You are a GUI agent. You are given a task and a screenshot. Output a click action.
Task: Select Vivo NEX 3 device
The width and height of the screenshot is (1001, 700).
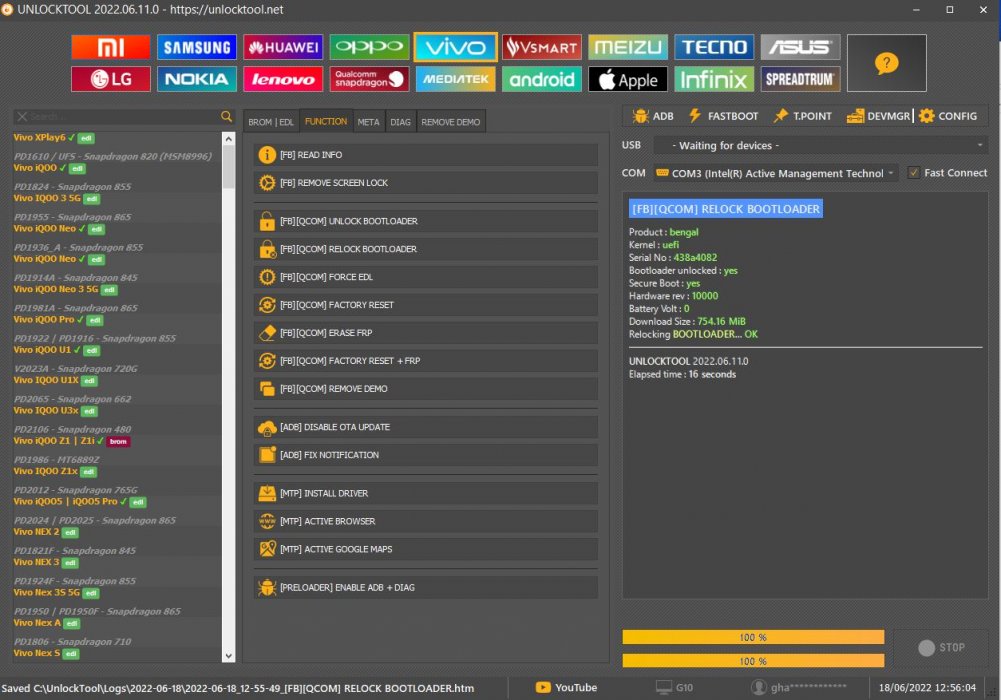click(46, 562)
